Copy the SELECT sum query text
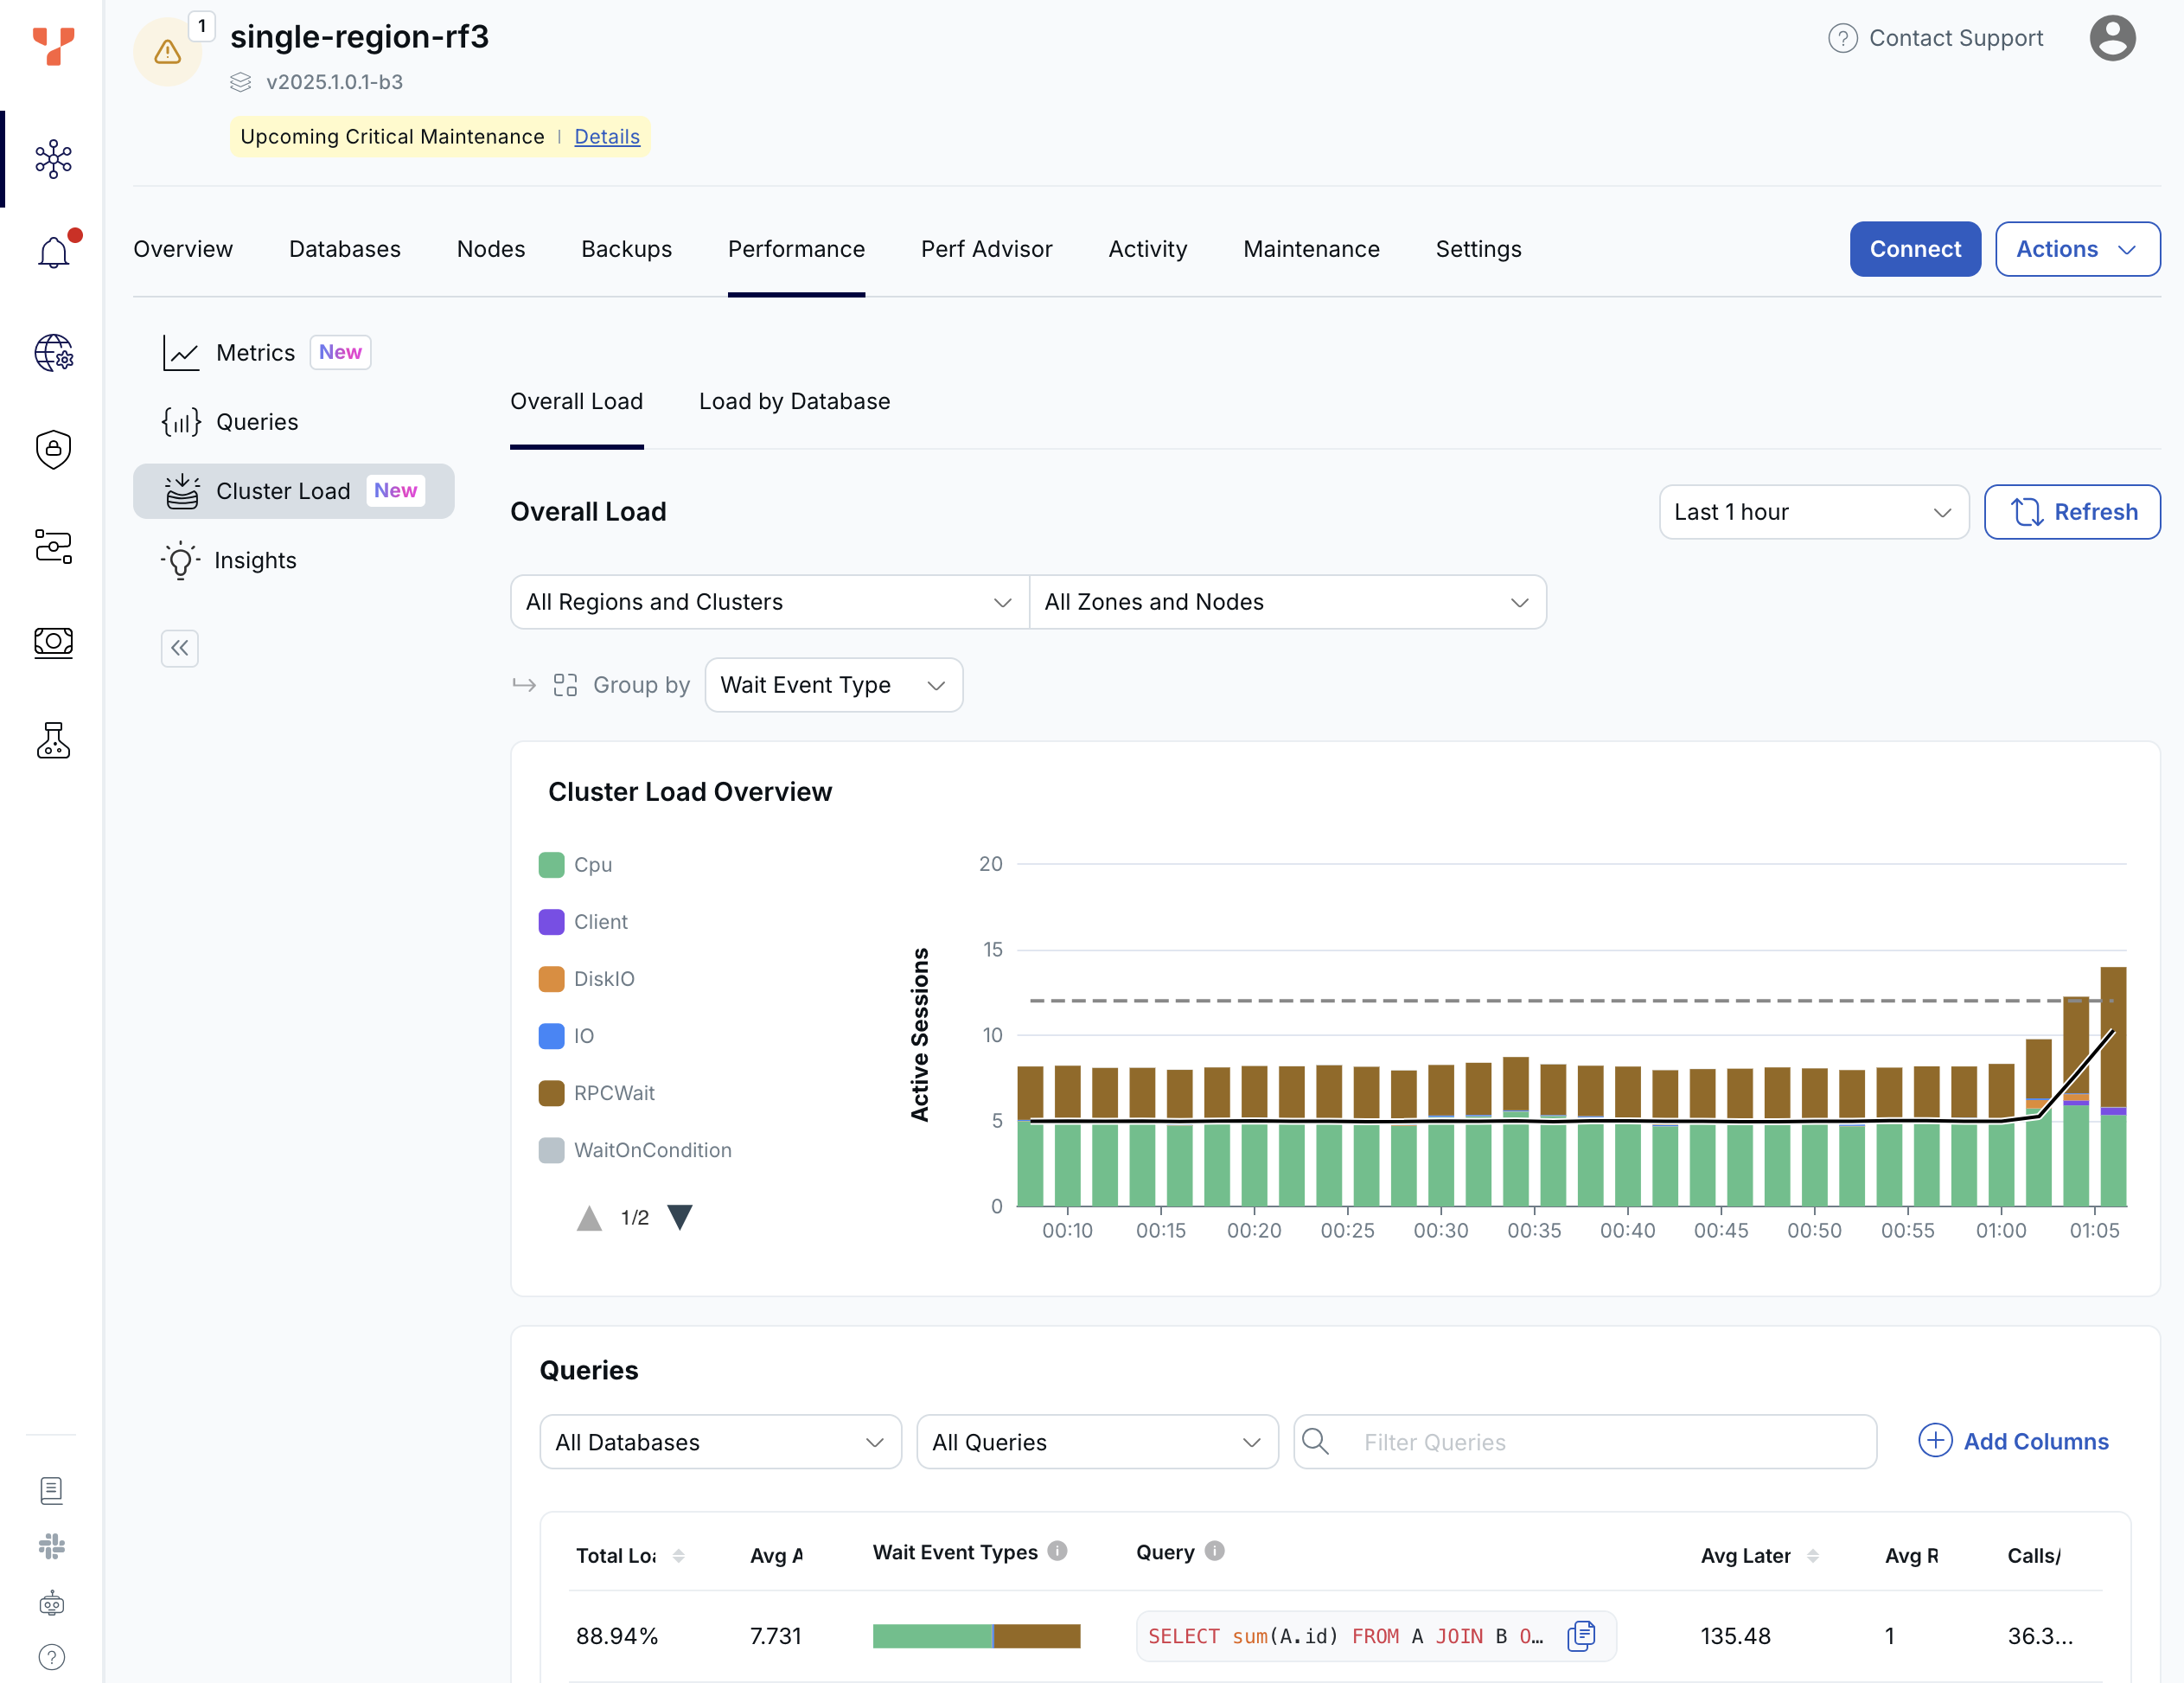This screenshot has height=1683, width=2184. pos(1580,1636)
